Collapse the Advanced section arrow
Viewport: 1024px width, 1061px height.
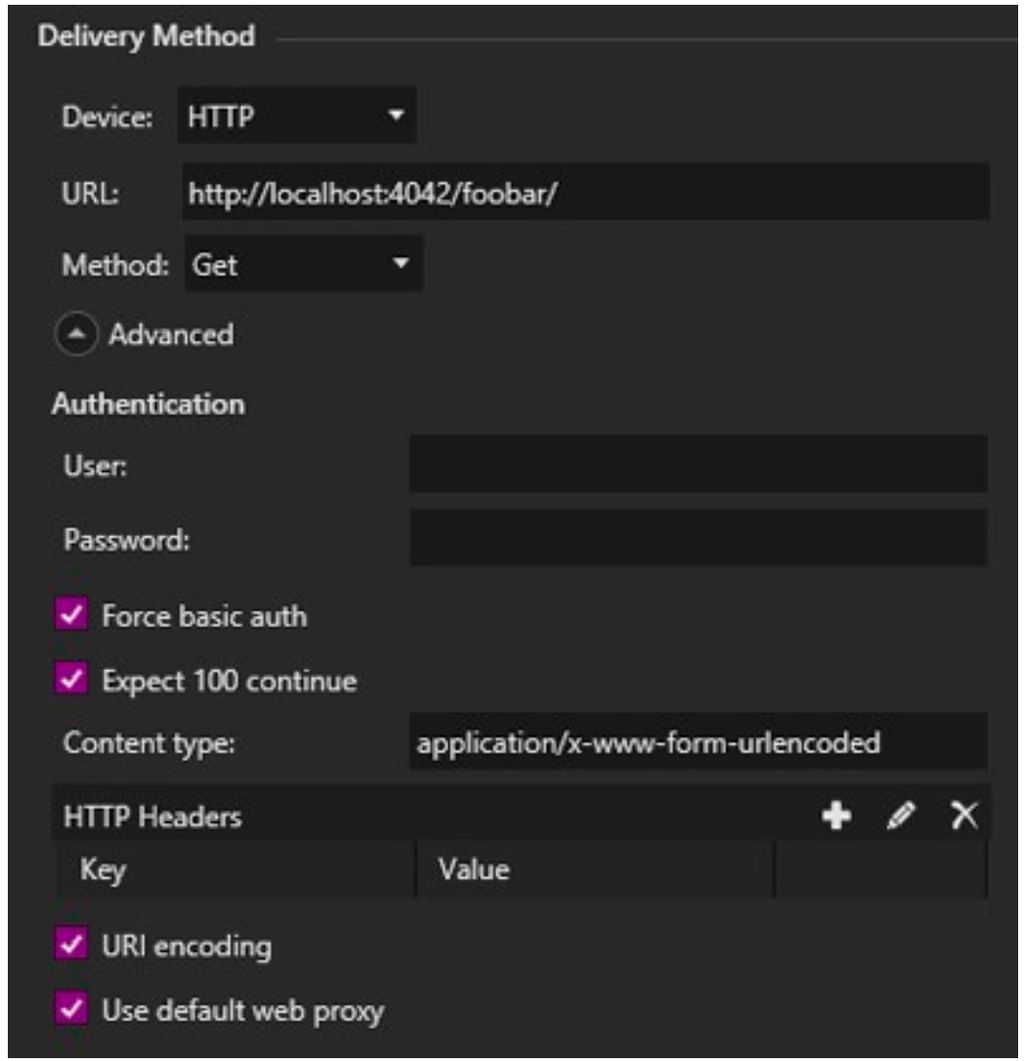(76, 334)
